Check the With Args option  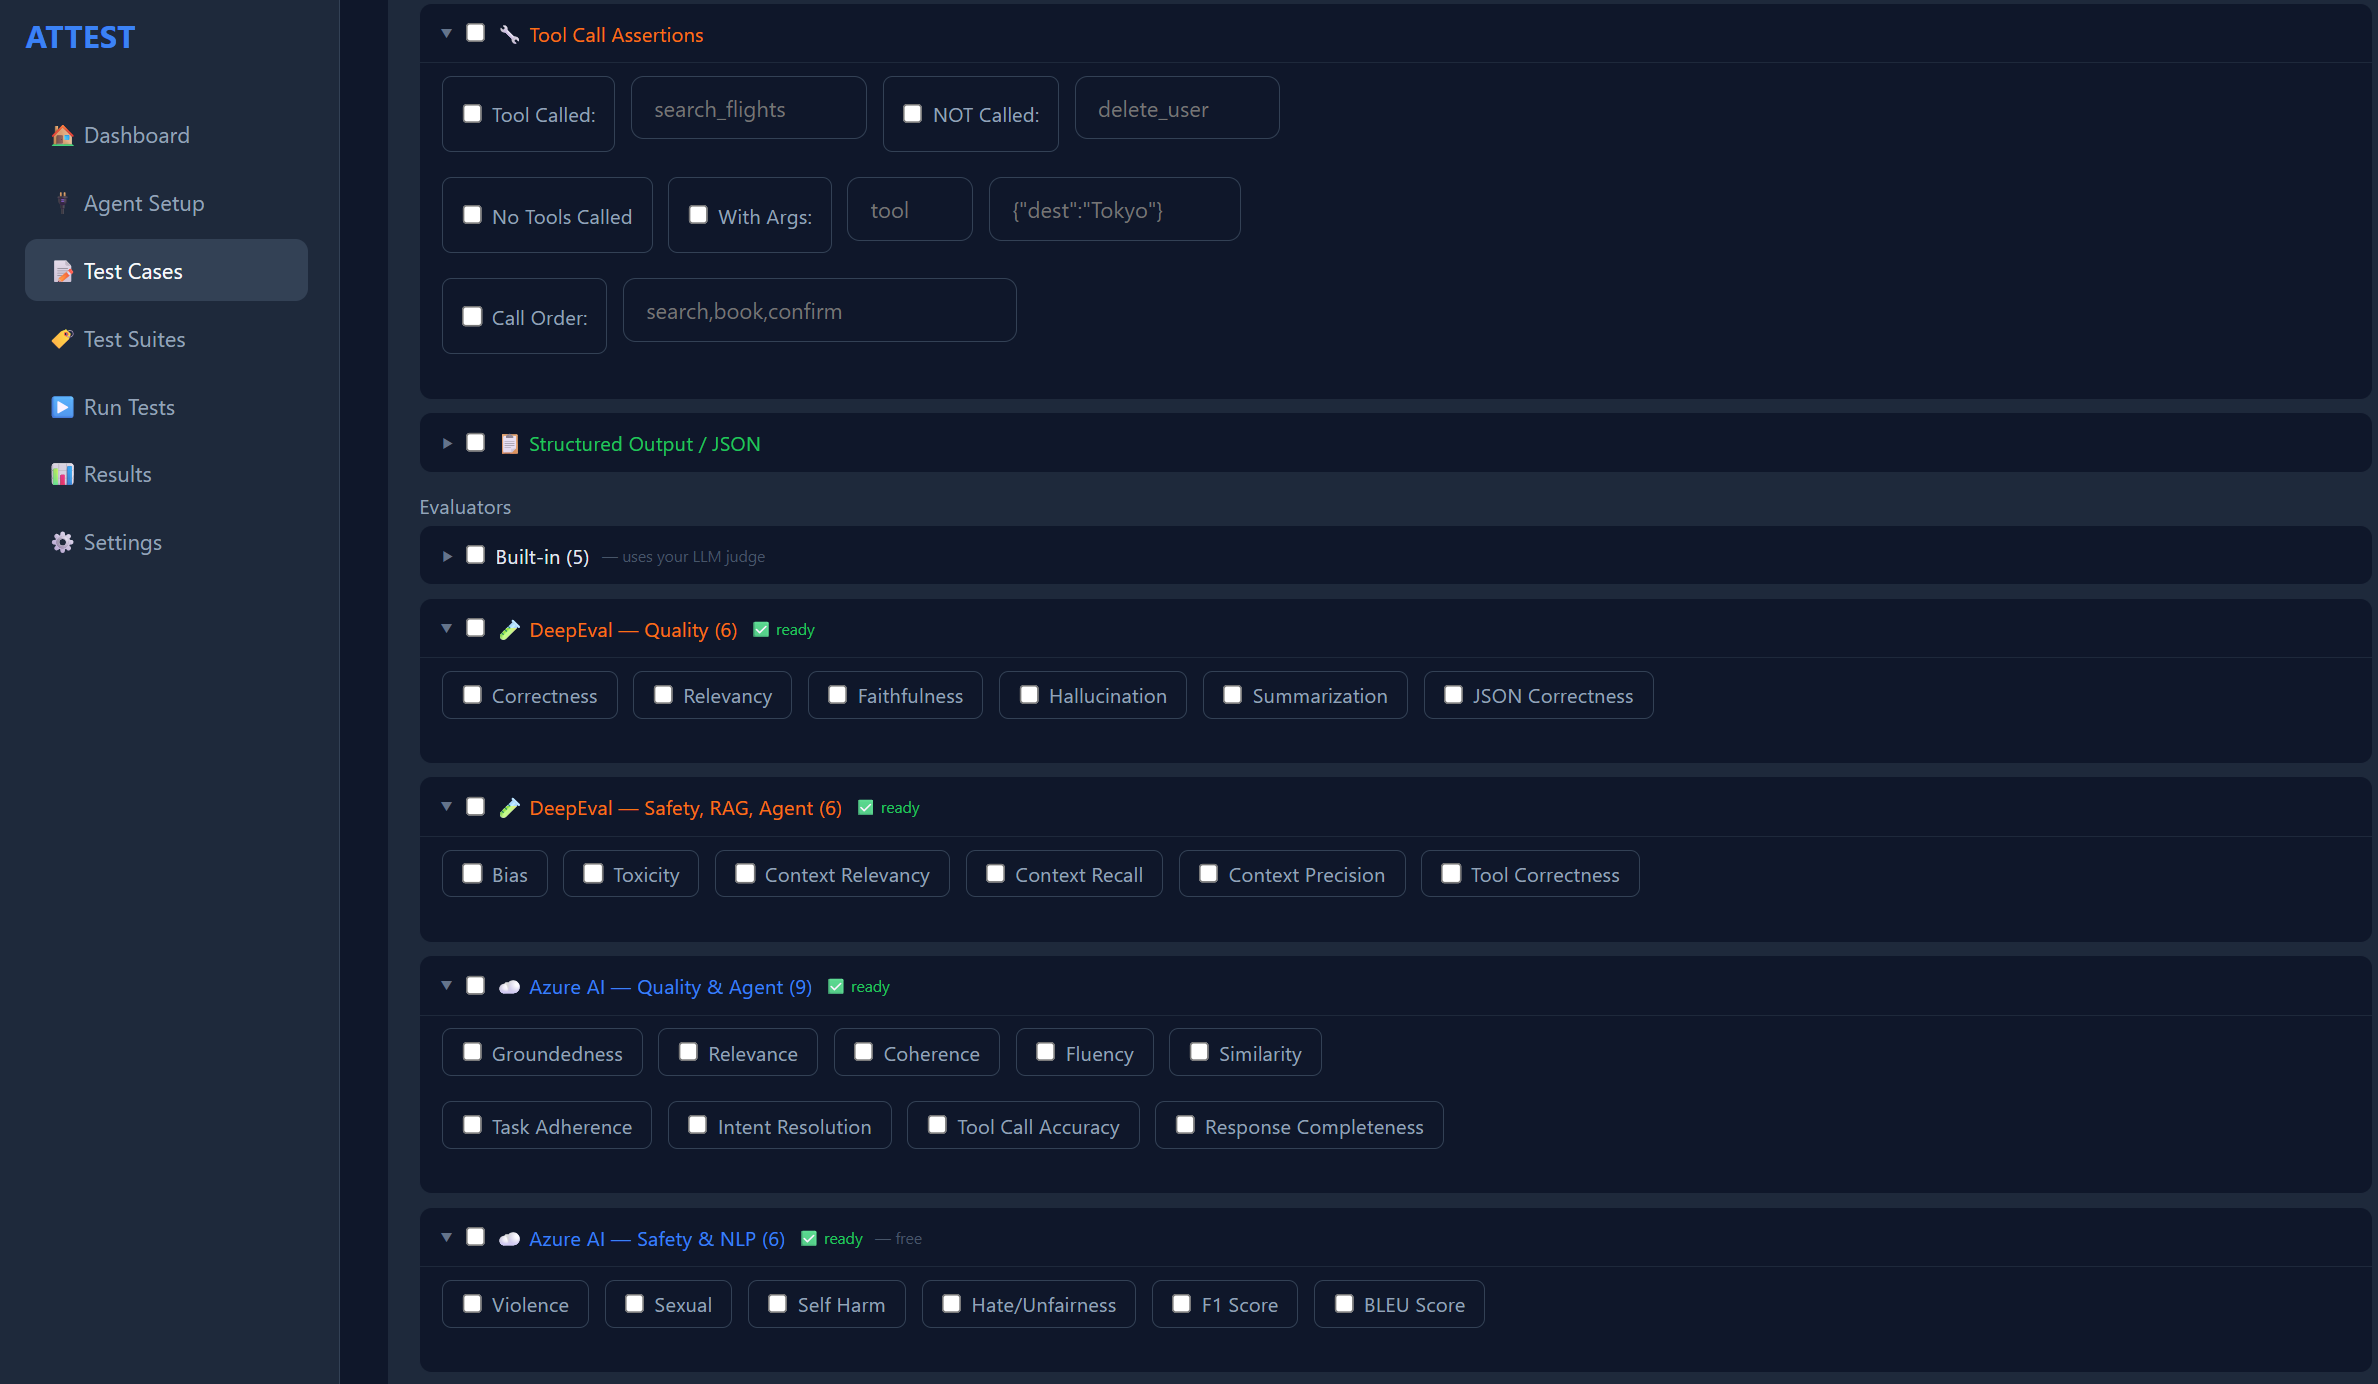point(698,215)
